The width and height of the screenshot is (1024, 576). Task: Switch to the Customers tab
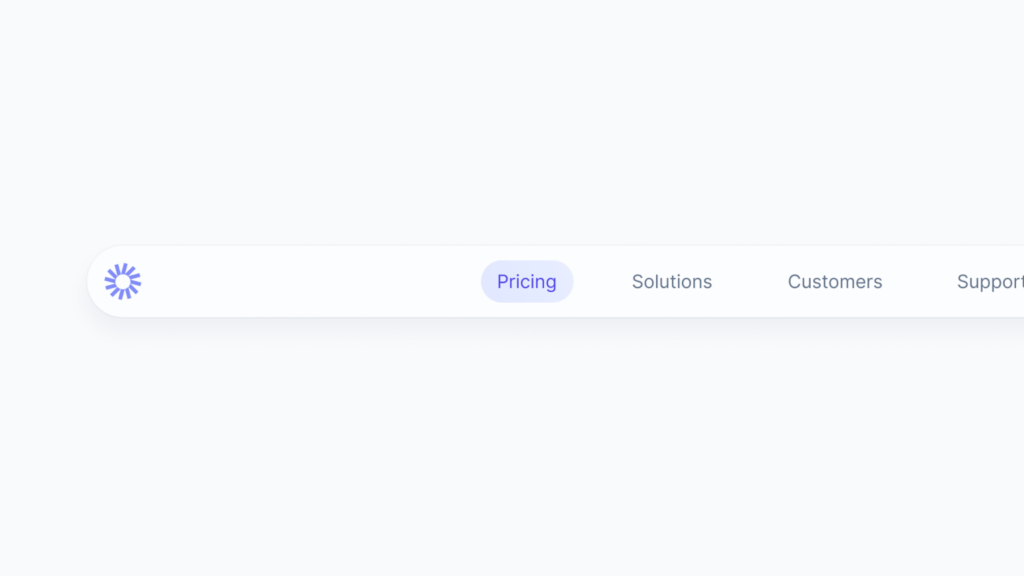click(x=835, y=281)
